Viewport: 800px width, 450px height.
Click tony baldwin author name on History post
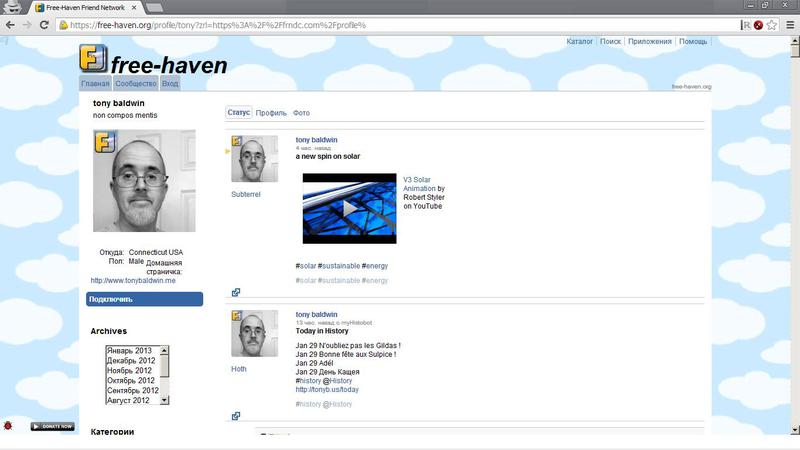point(316,314)
